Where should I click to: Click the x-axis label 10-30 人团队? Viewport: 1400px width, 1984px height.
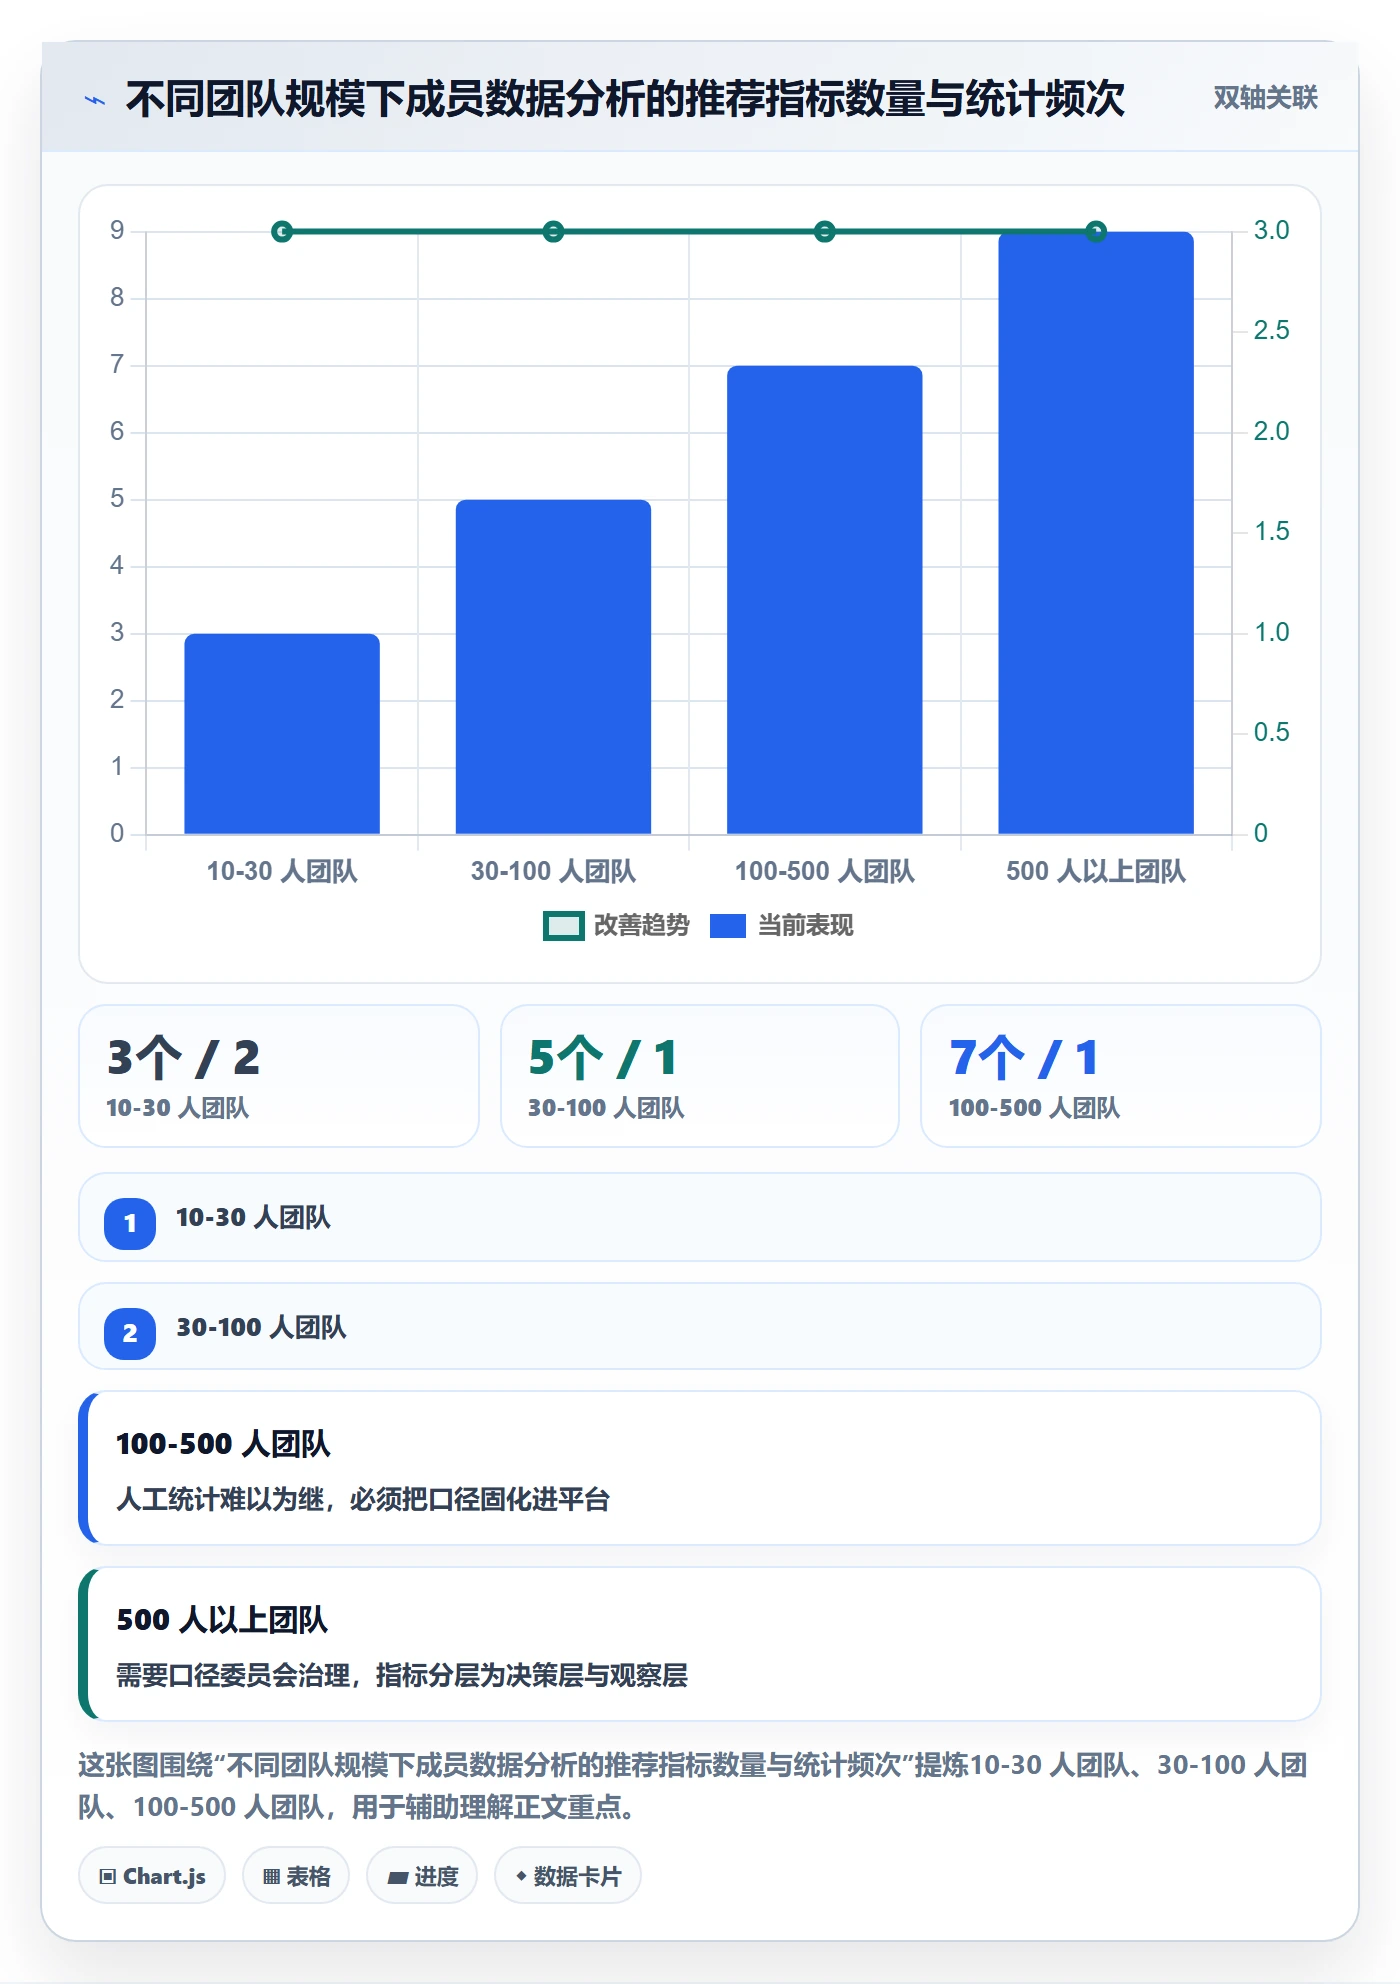pyautogui.click(x=282, y=871)
